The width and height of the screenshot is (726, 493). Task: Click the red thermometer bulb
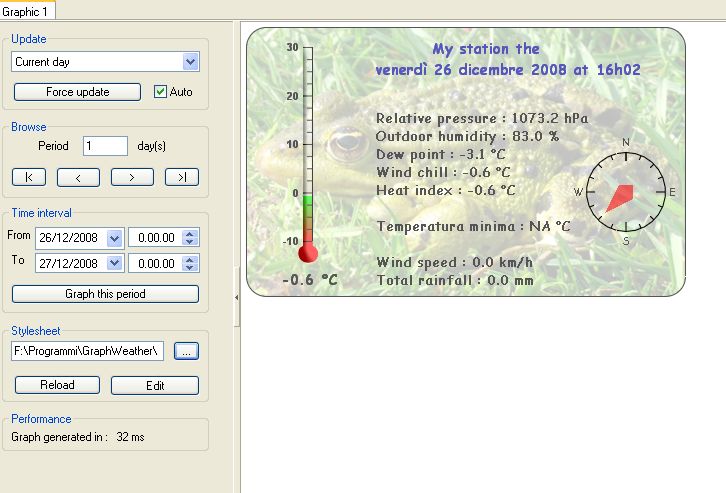point(308,254)
